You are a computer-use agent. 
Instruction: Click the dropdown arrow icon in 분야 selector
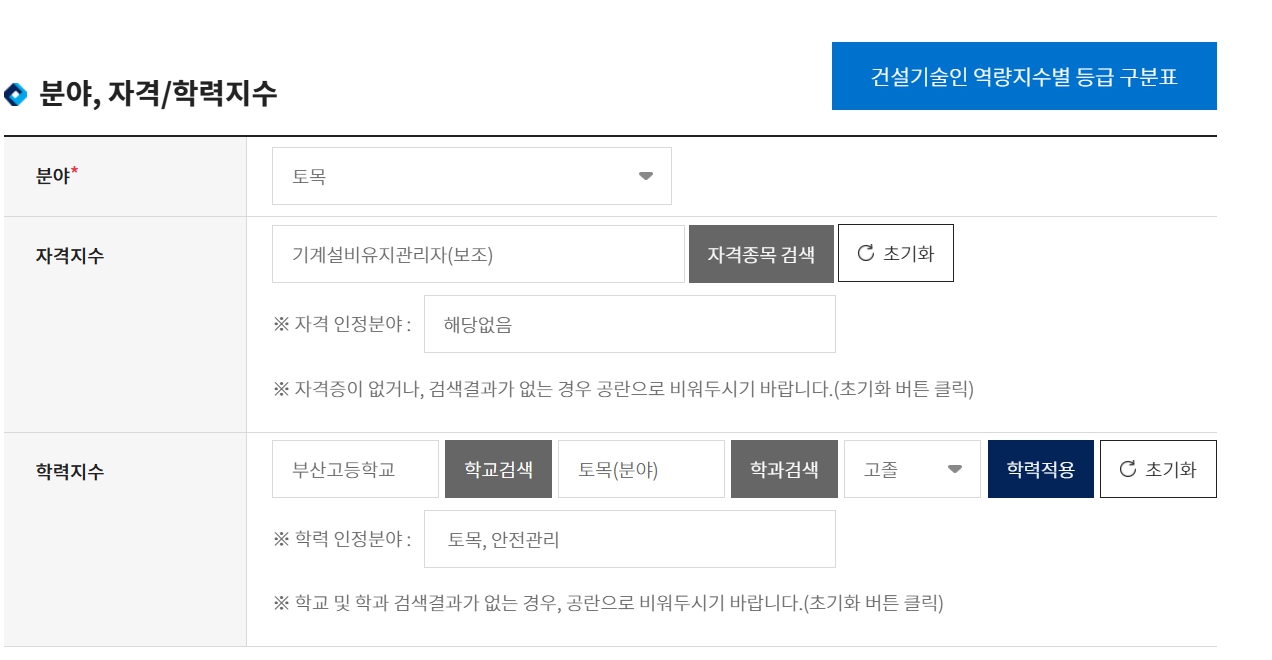644,175
